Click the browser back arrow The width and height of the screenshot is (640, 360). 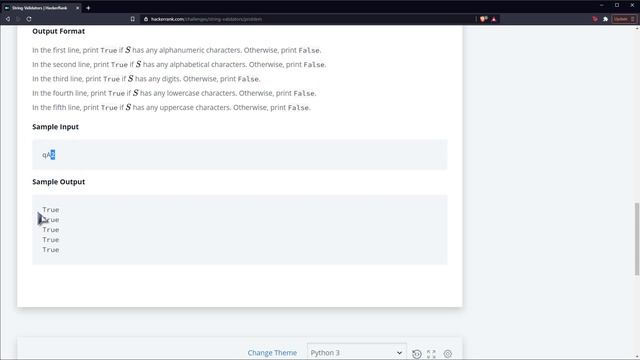8,19
